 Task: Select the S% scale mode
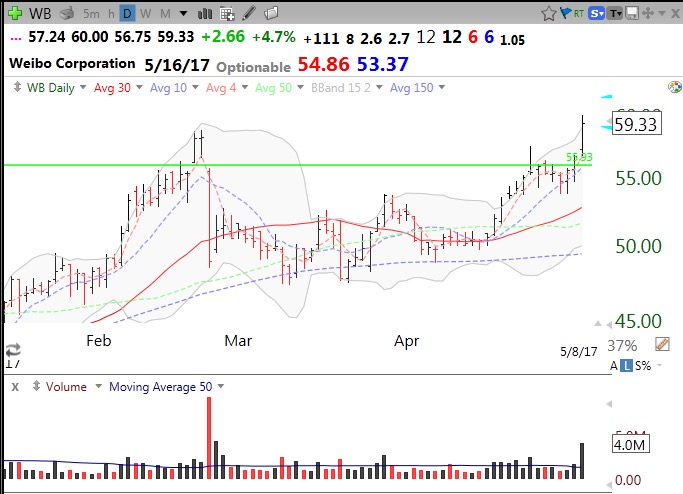coord(642,365)
